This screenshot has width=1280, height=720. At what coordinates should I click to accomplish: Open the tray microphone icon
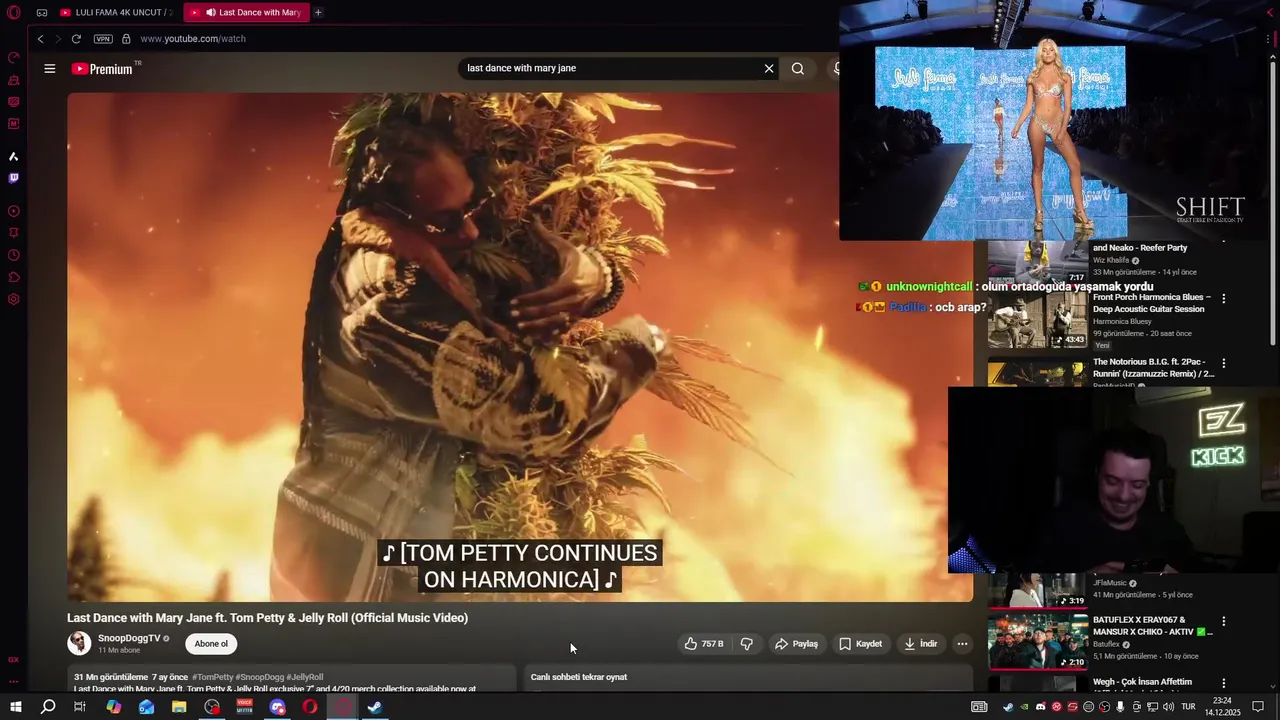tap(1121, 707)
